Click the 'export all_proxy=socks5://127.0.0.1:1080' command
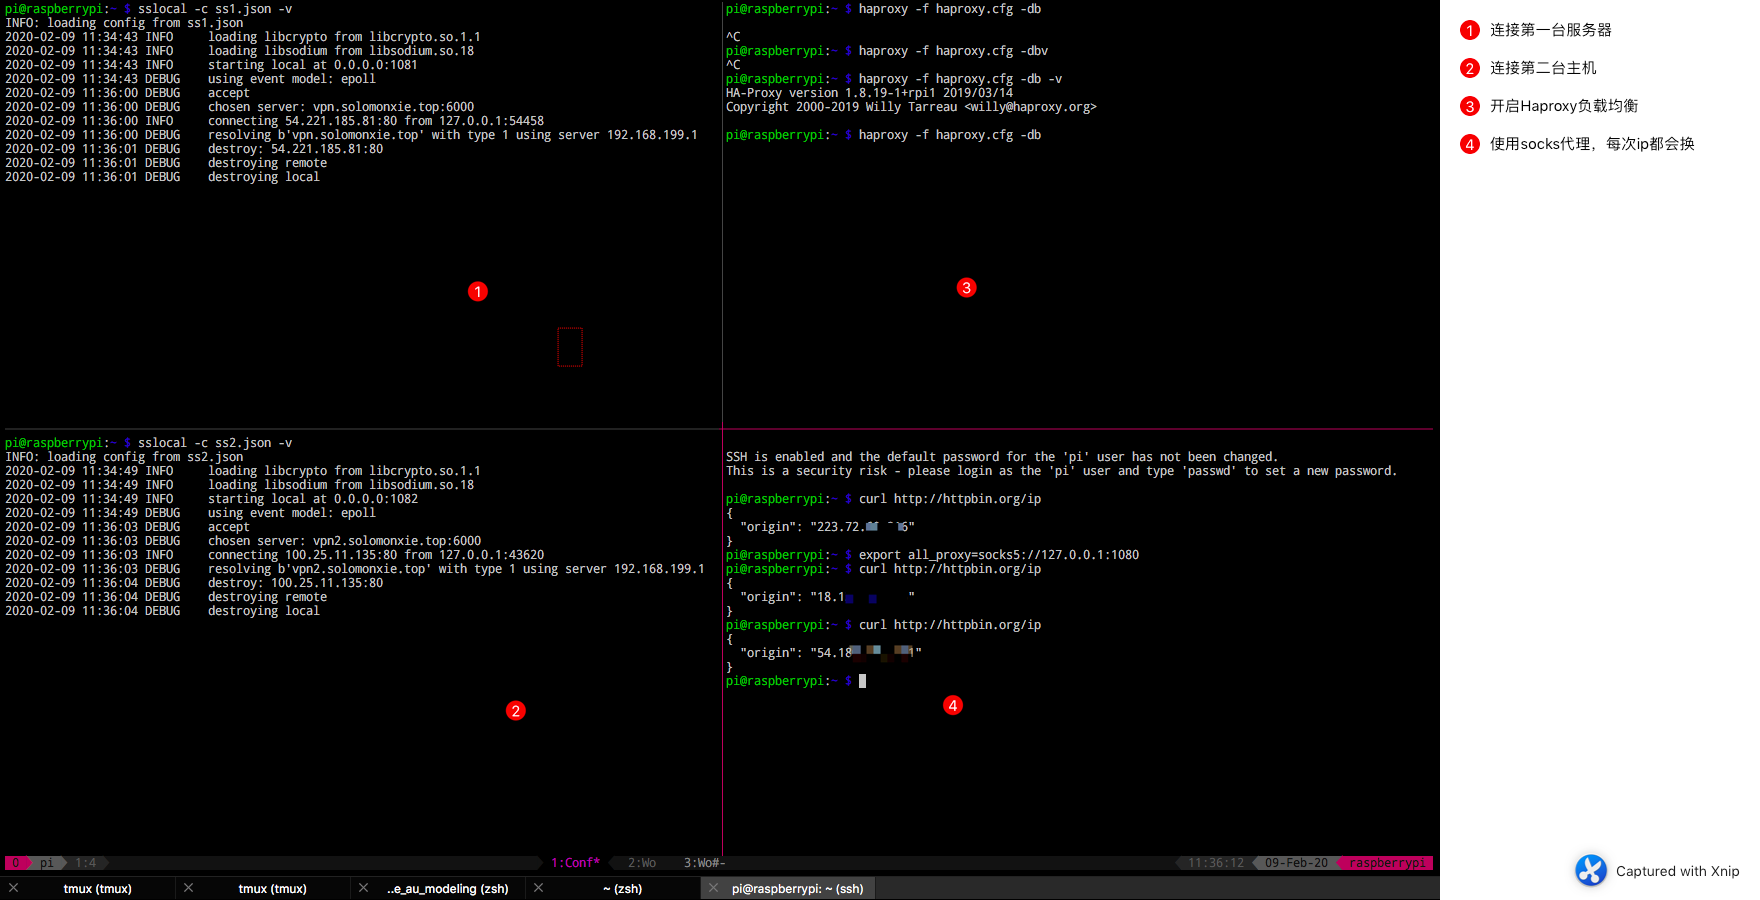1760x900 pixels. tap(998, 555)
